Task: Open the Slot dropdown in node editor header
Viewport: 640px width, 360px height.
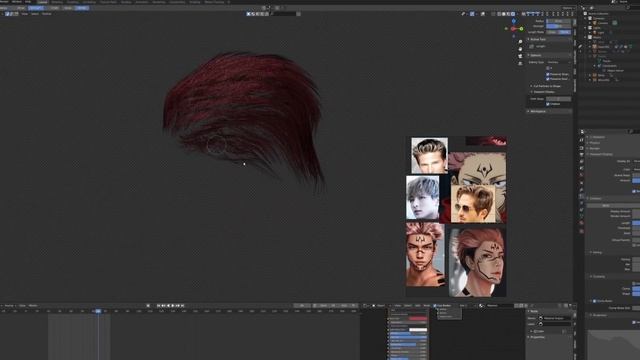Action: click(462, 306)
